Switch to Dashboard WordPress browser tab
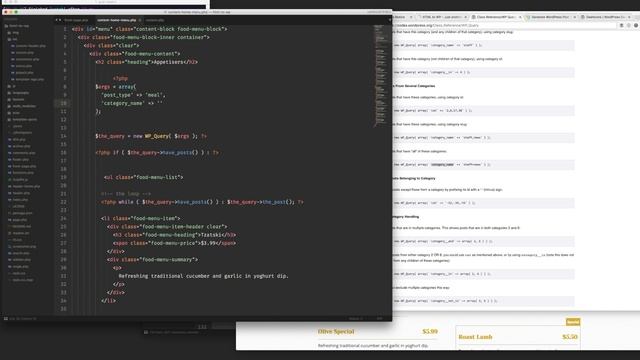The width and height of the screenshot is (640, 360). pyautogui.click(x=605, y=17)
